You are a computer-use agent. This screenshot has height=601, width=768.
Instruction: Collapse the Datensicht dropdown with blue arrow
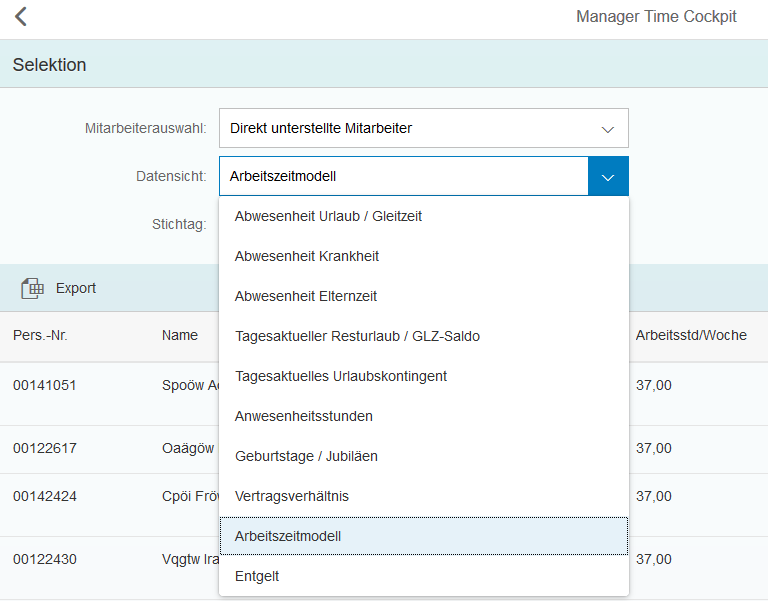(x=608, y=176)
